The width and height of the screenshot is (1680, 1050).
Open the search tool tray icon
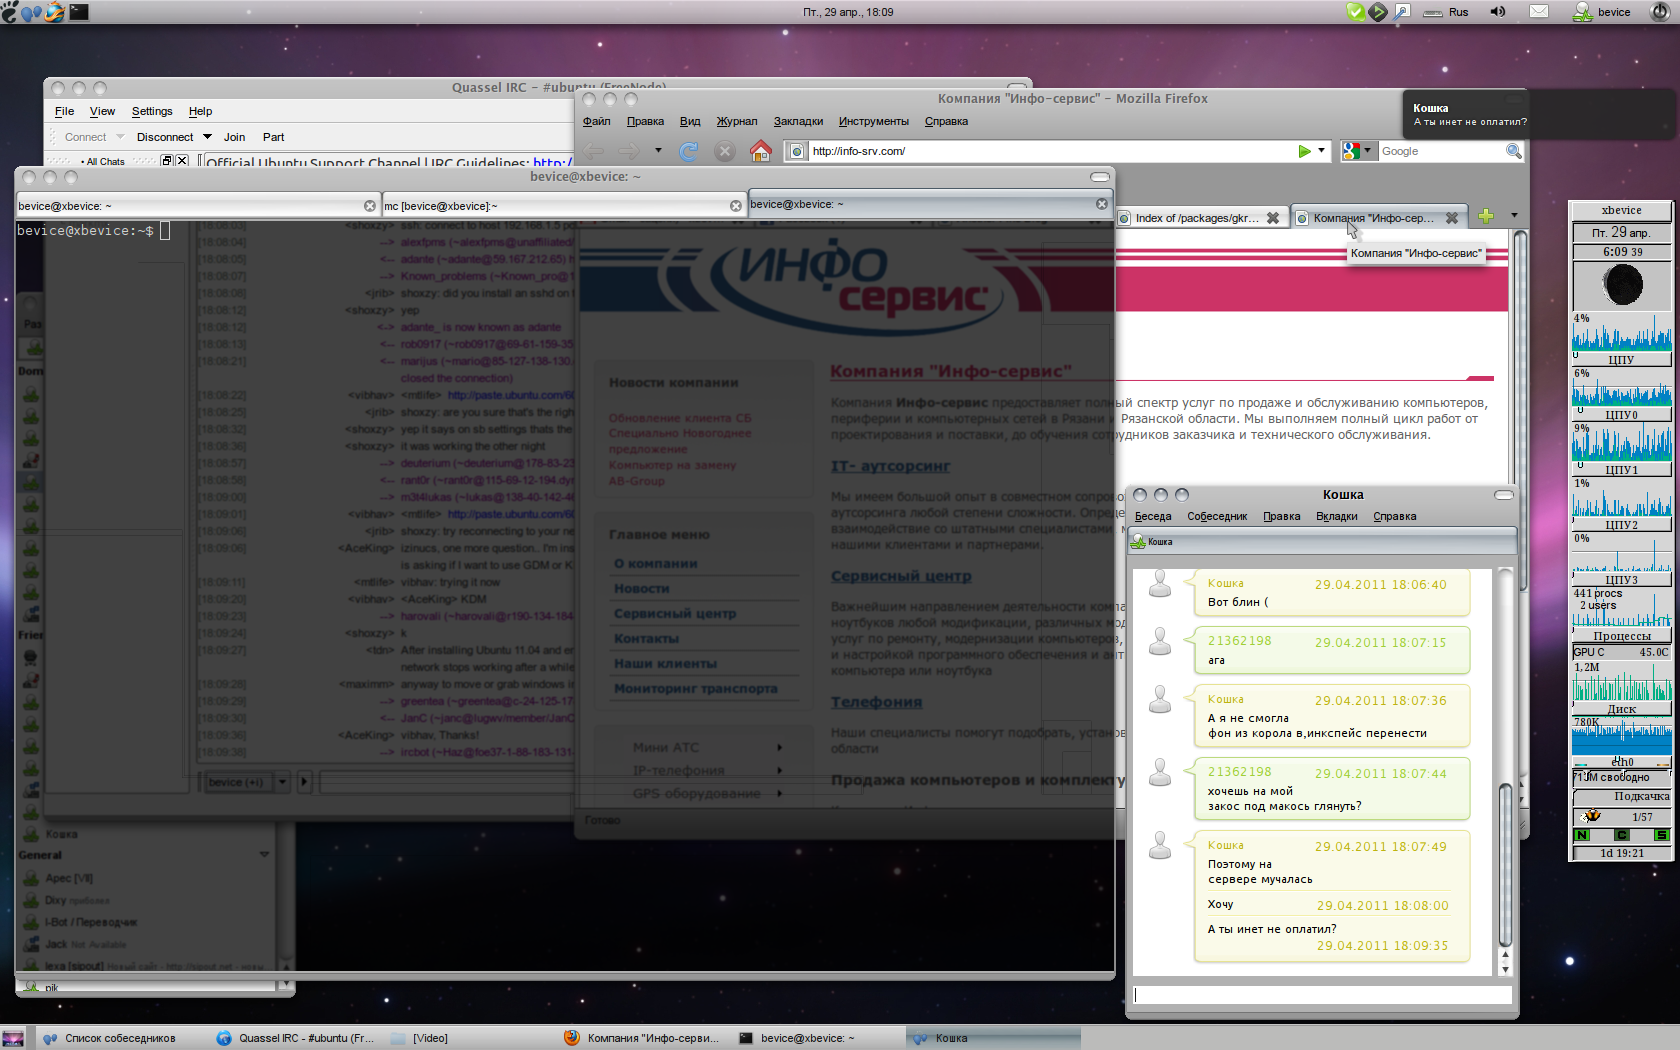pyautogui.click(x=1402, y=12)
